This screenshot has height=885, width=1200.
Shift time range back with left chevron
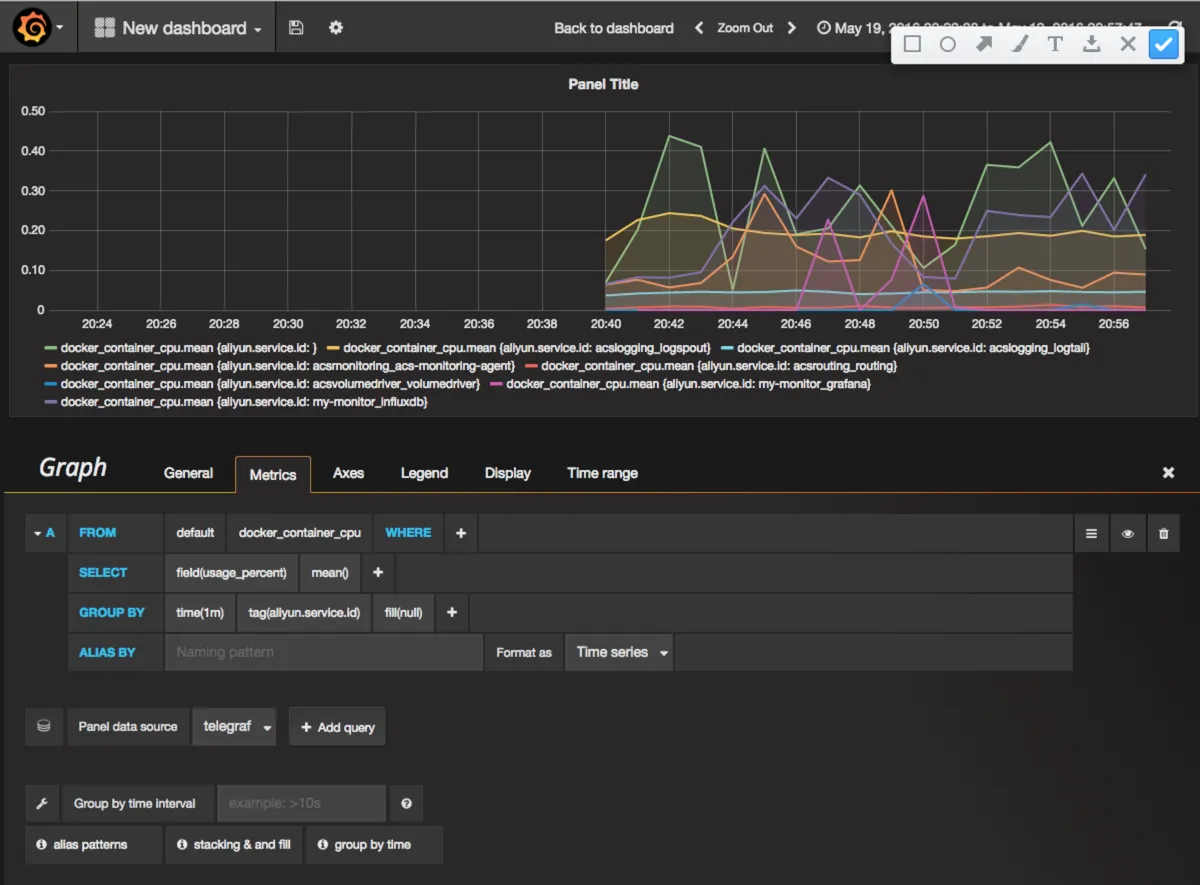pyautogui.click(x=699, y=28)
